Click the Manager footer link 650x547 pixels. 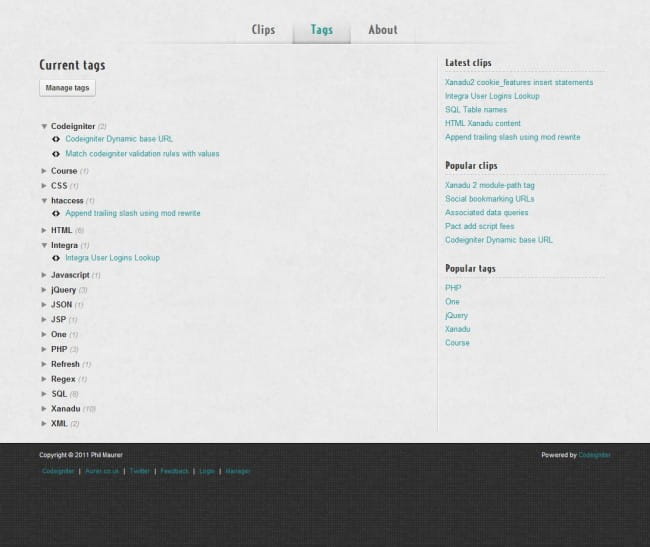point(238,471)
